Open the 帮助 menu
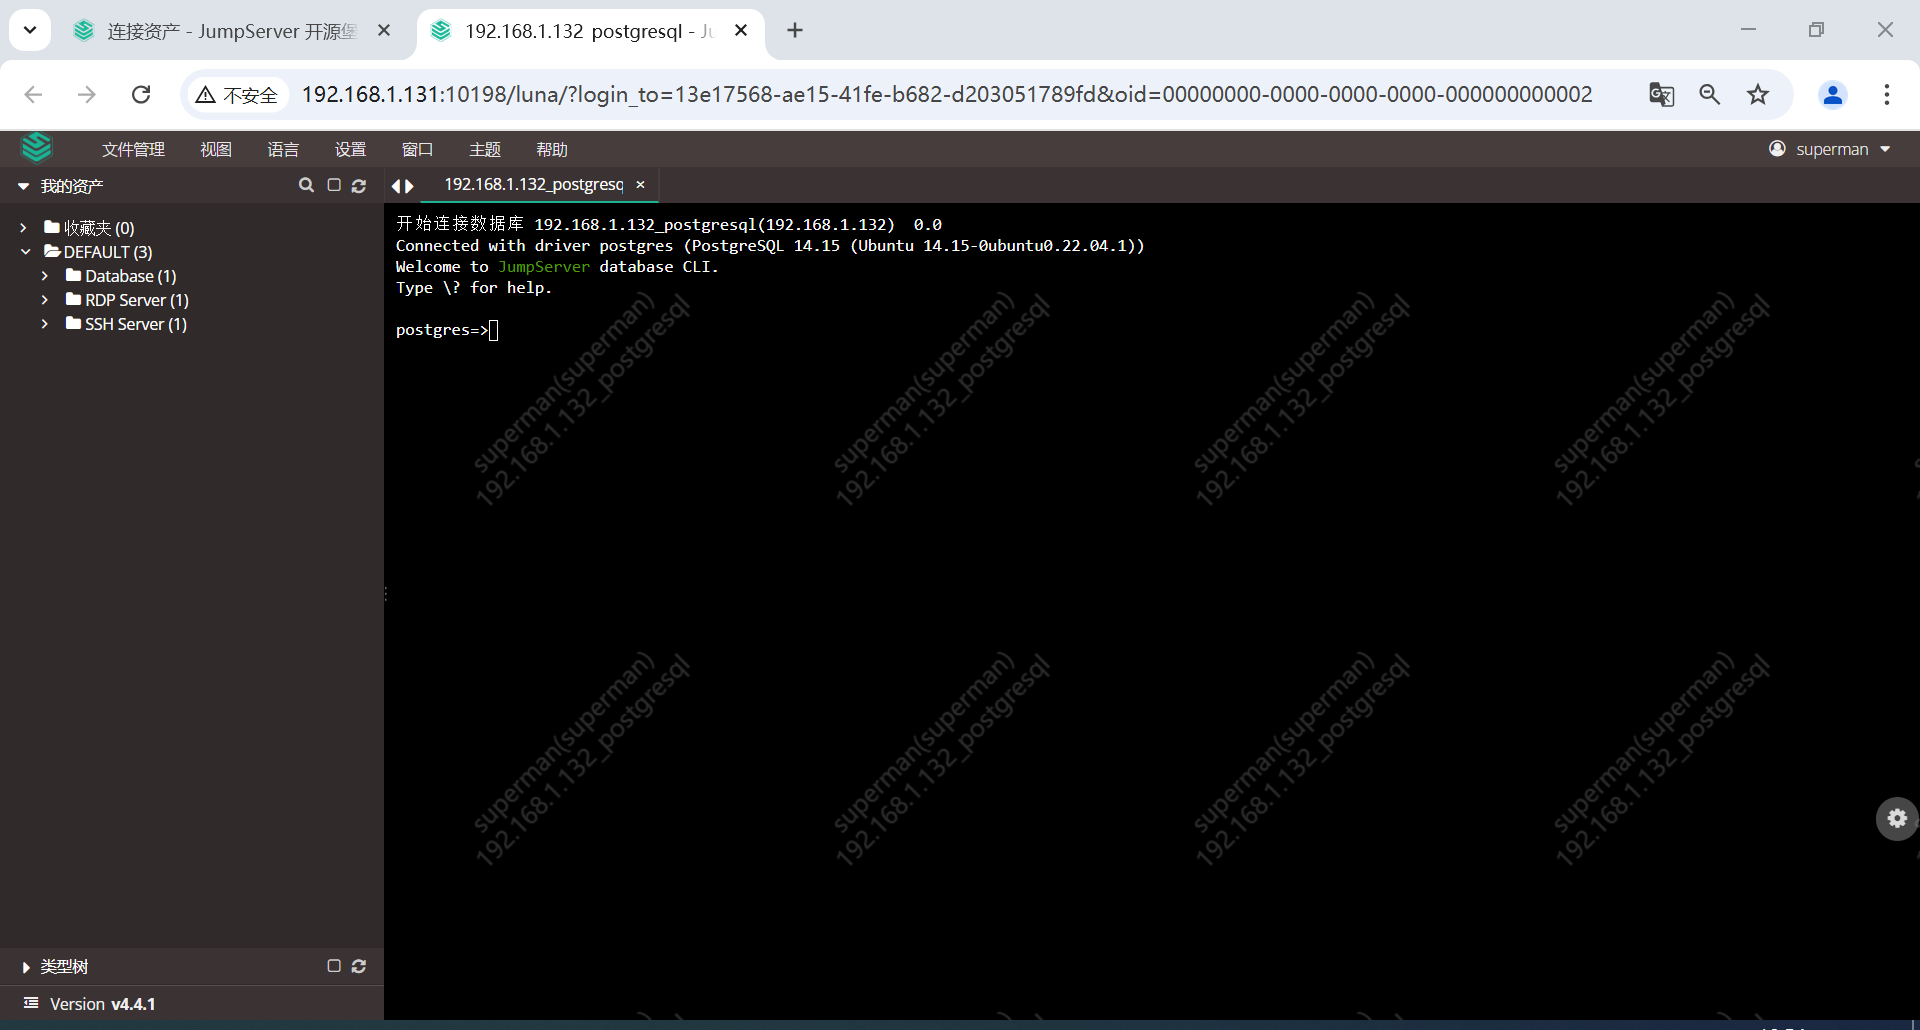Screen dimensions: 1920x1030 click(x=552, y=149)
